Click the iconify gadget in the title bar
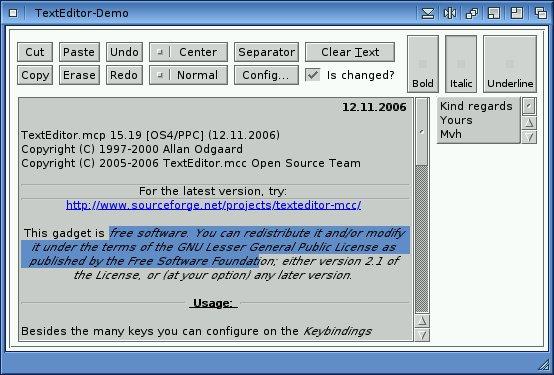This screenshot has height=375, width=554. [428, 13]
